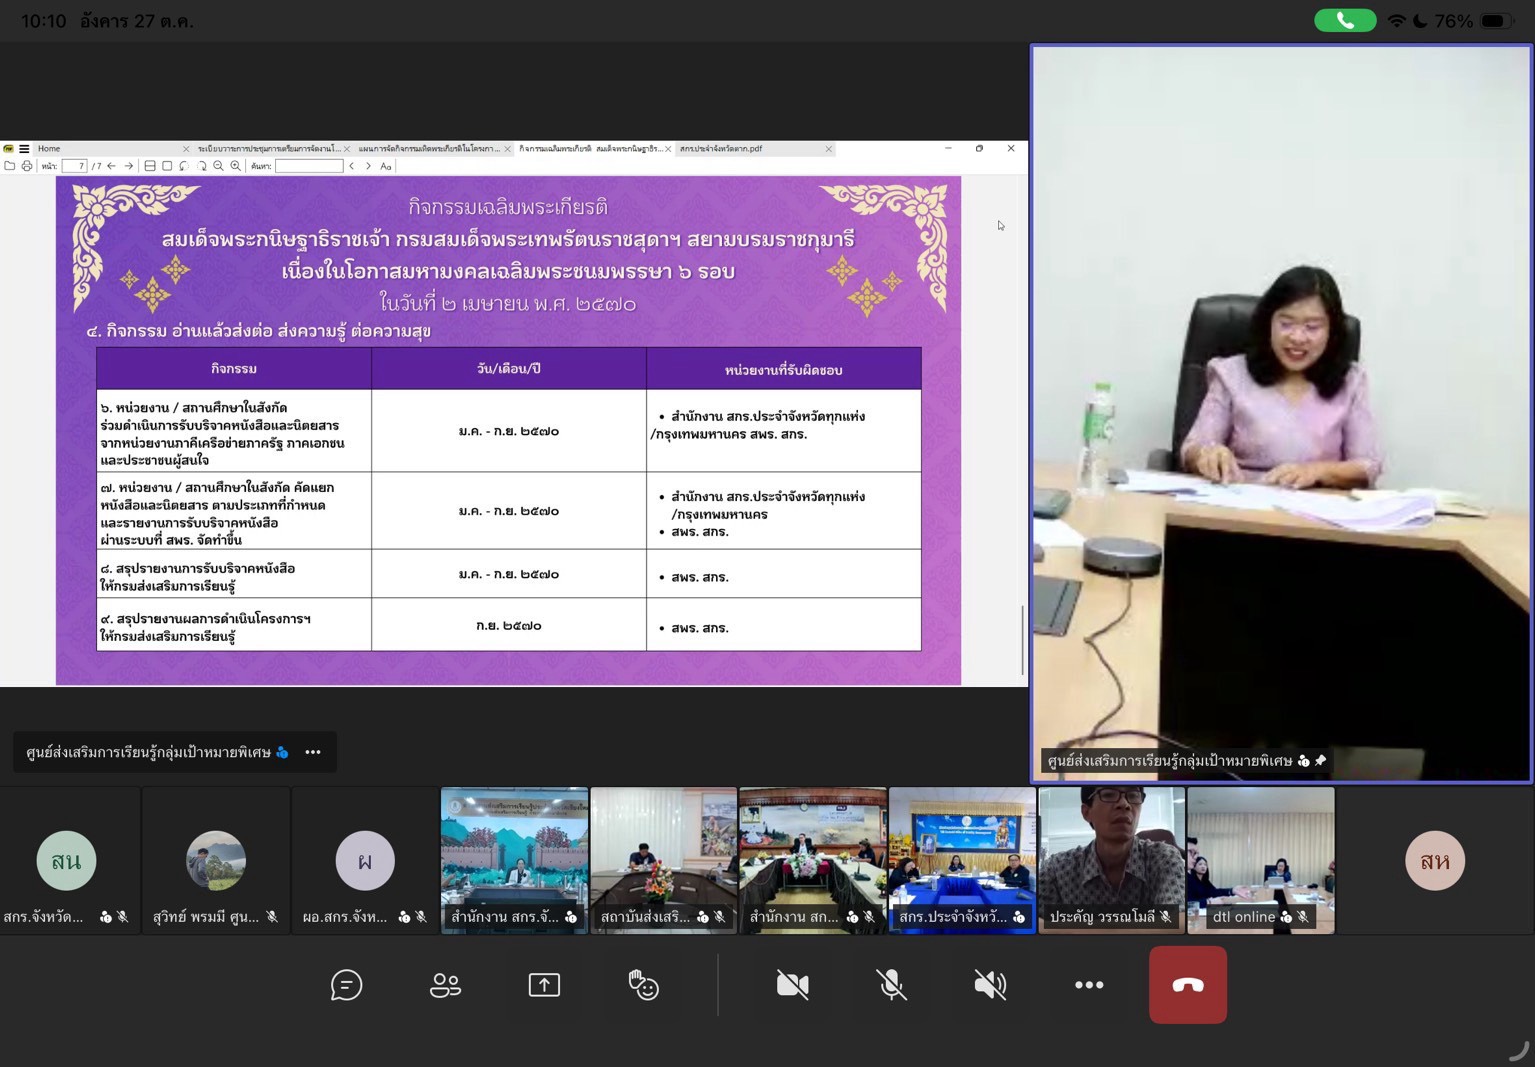The image size is (1535, 1067).
Task: Tap the สห participant avatar
Action: (x=1435, y=860)
